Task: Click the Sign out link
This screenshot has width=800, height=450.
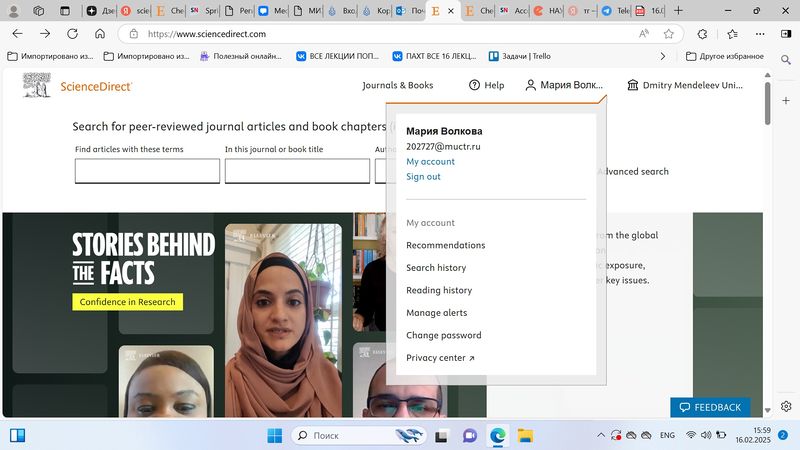Action: click(x=423, y=177)
